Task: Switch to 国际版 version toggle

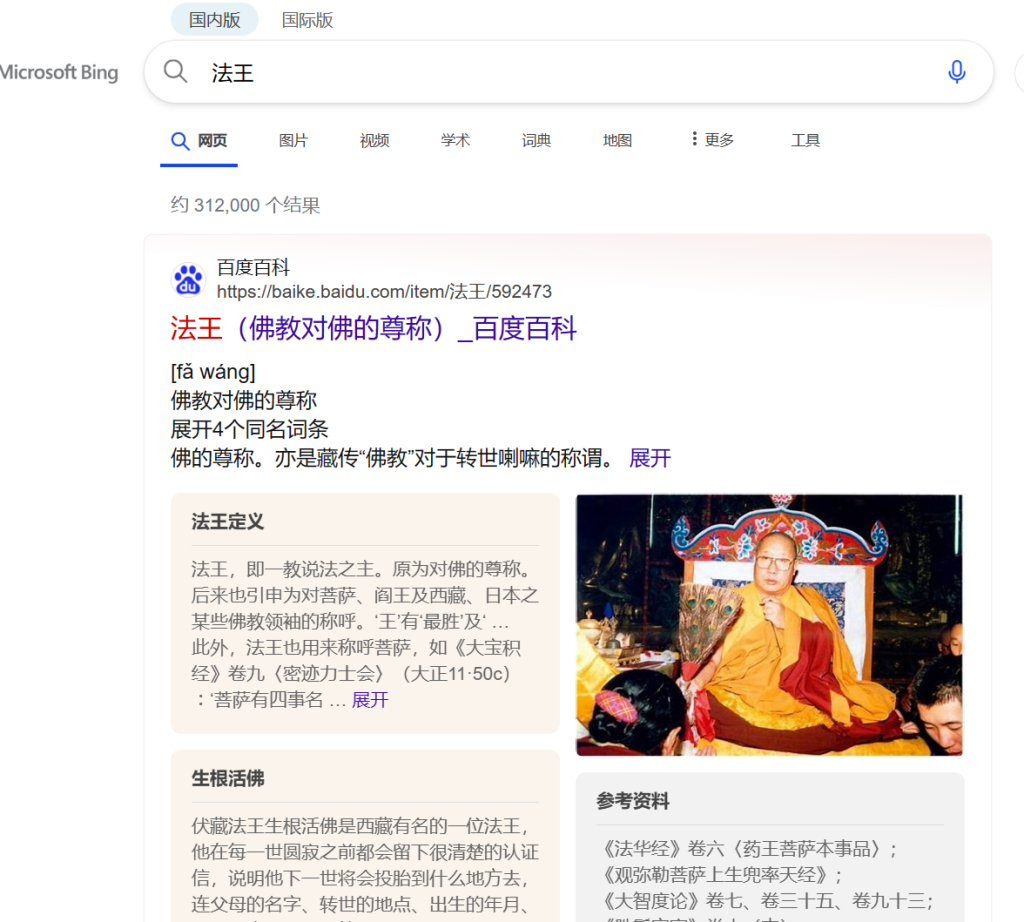Action: pos(307,20)
